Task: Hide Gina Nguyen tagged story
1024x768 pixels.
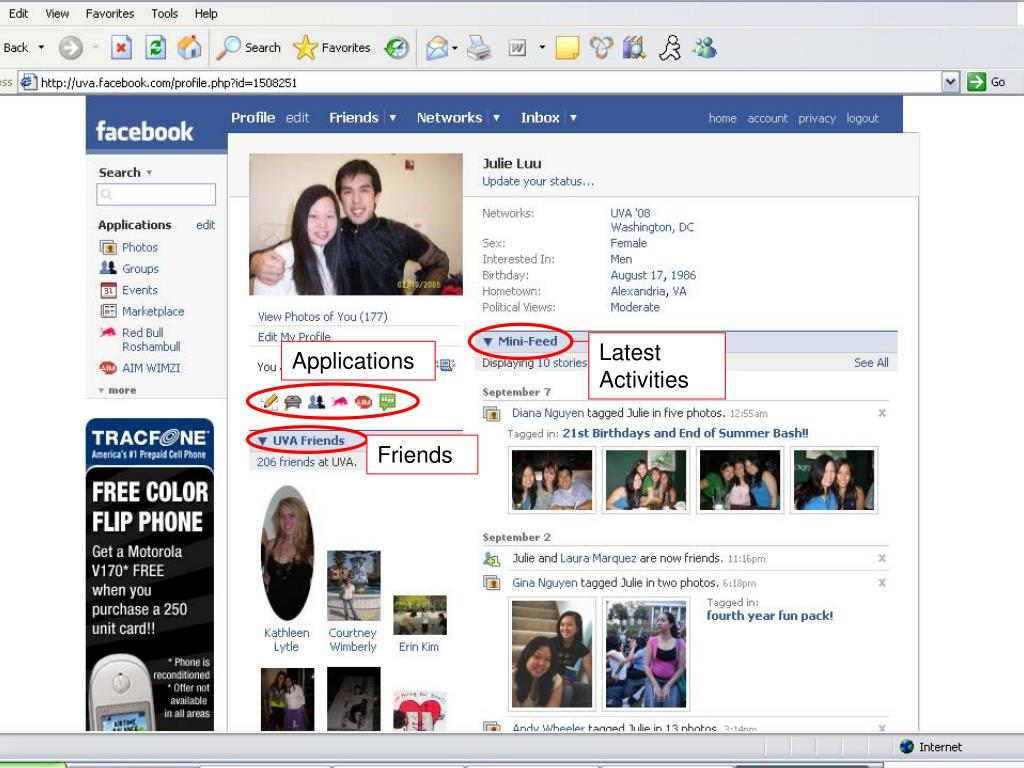Action: 882,583
